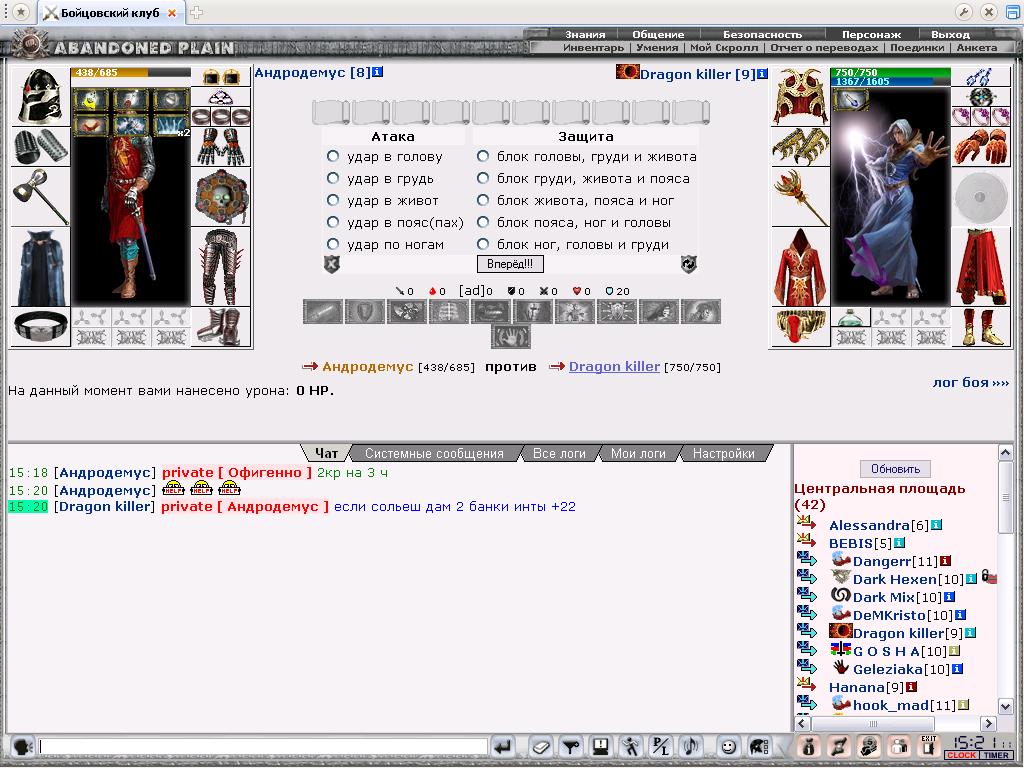The width and height of the screenshot is (1024, 768).
Task: Toggle the sound speaker icon
Action: [x=690, y=746]
